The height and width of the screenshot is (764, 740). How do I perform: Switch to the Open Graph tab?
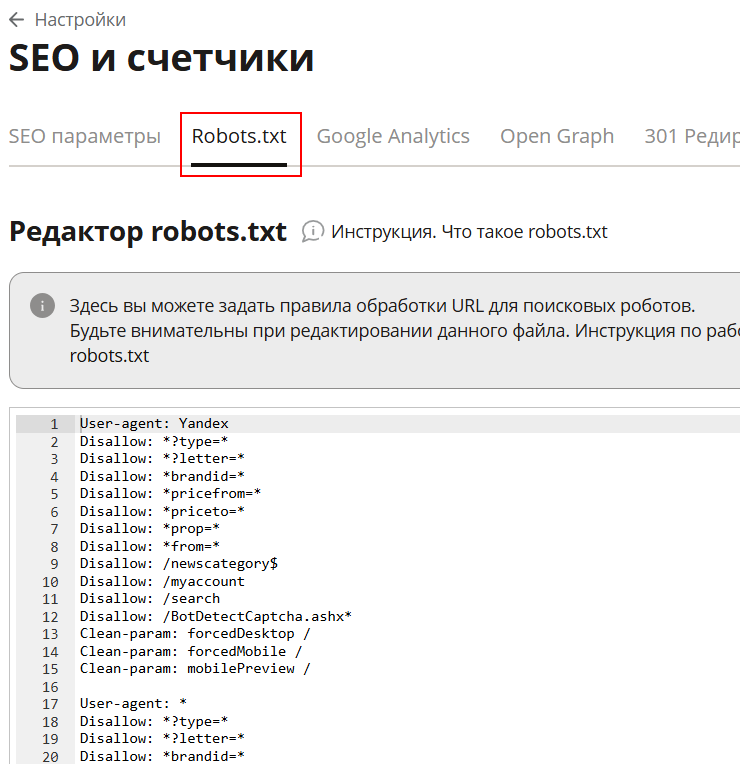557,136
